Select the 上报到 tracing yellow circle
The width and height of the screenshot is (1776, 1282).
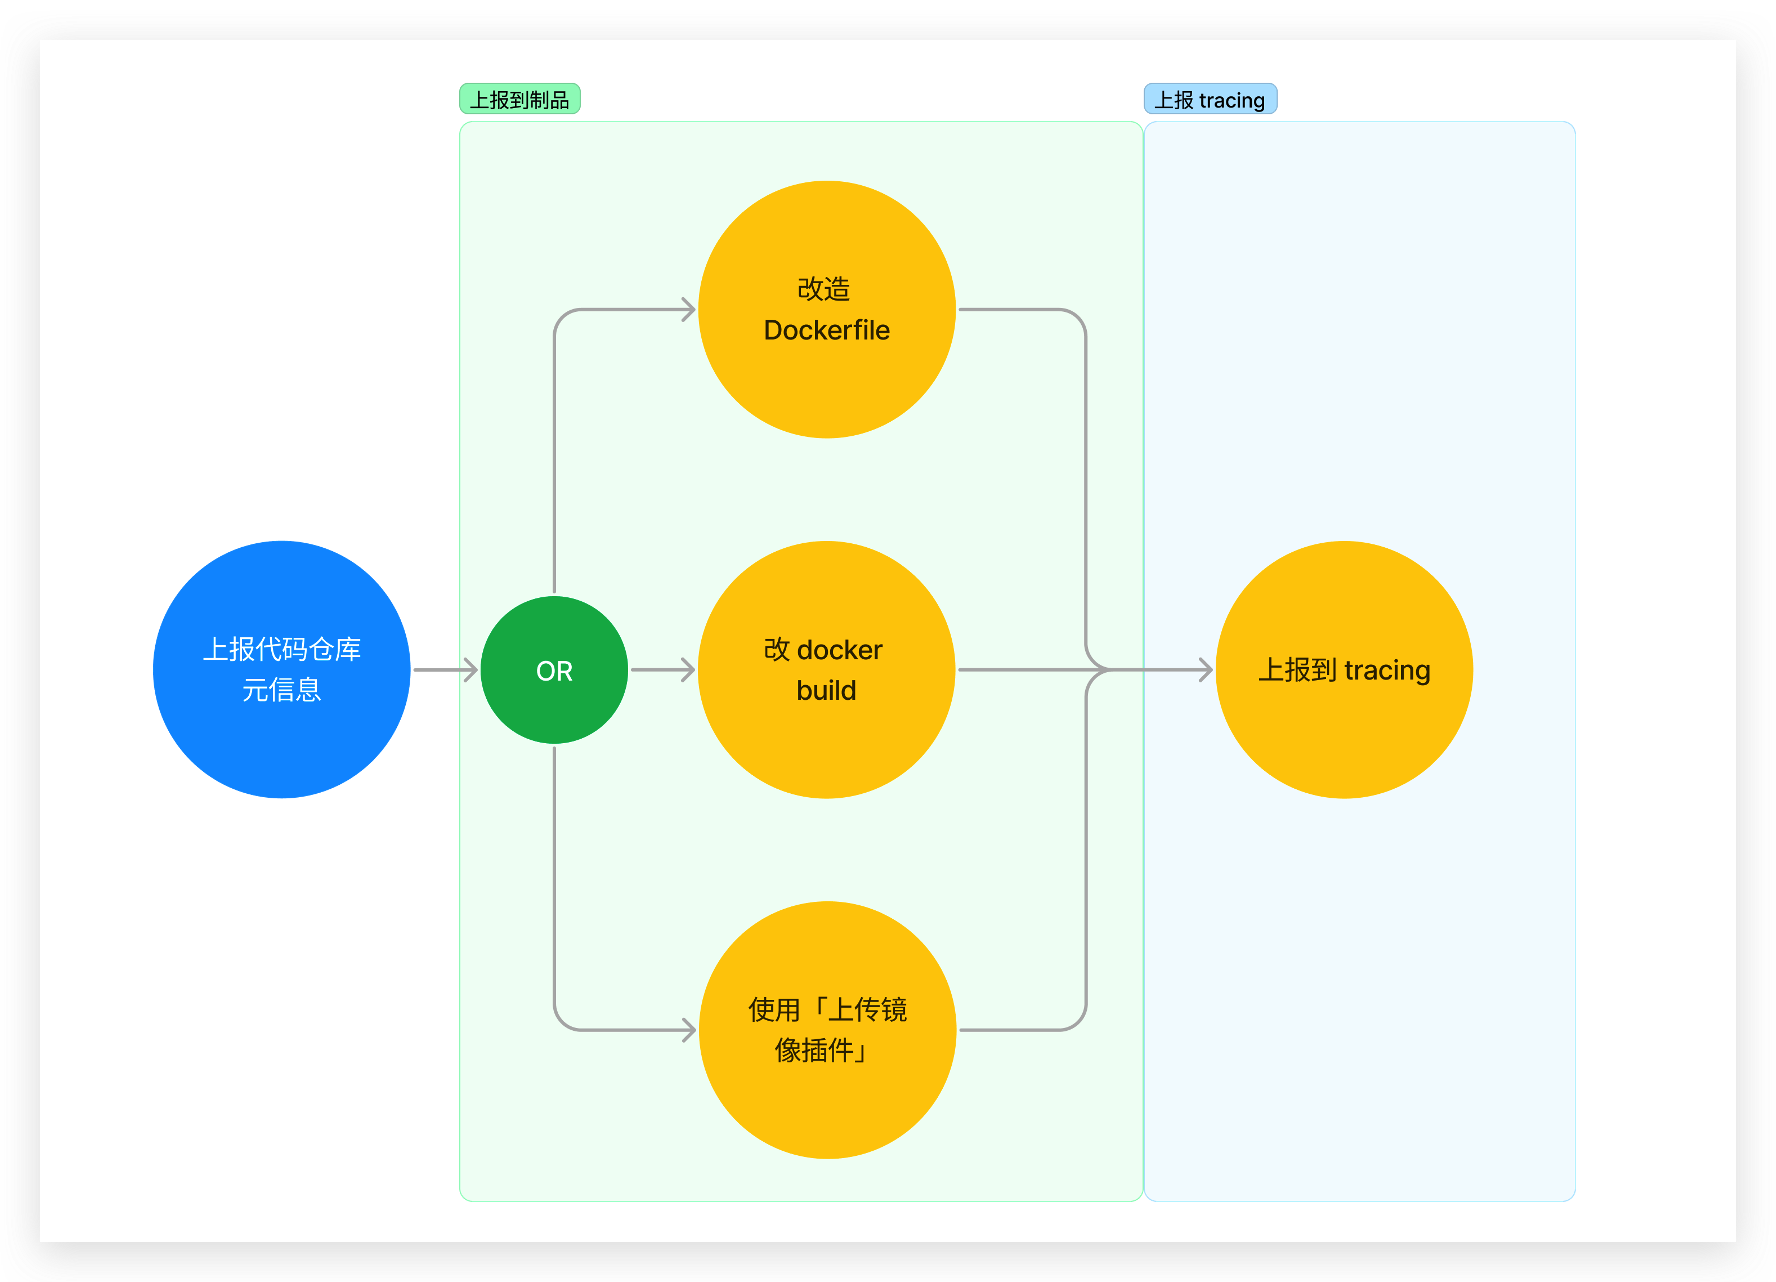pyautogui.click(x=1344, y=670)
